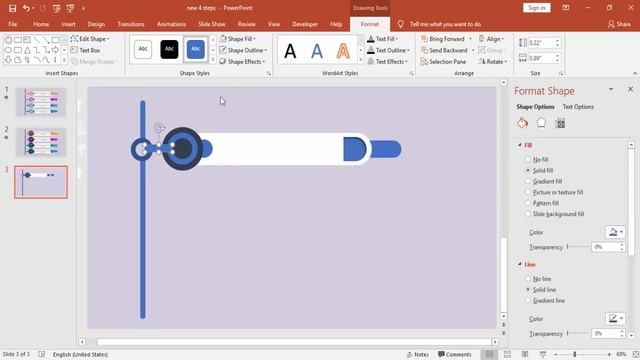Click the Share button

(619, 24)
